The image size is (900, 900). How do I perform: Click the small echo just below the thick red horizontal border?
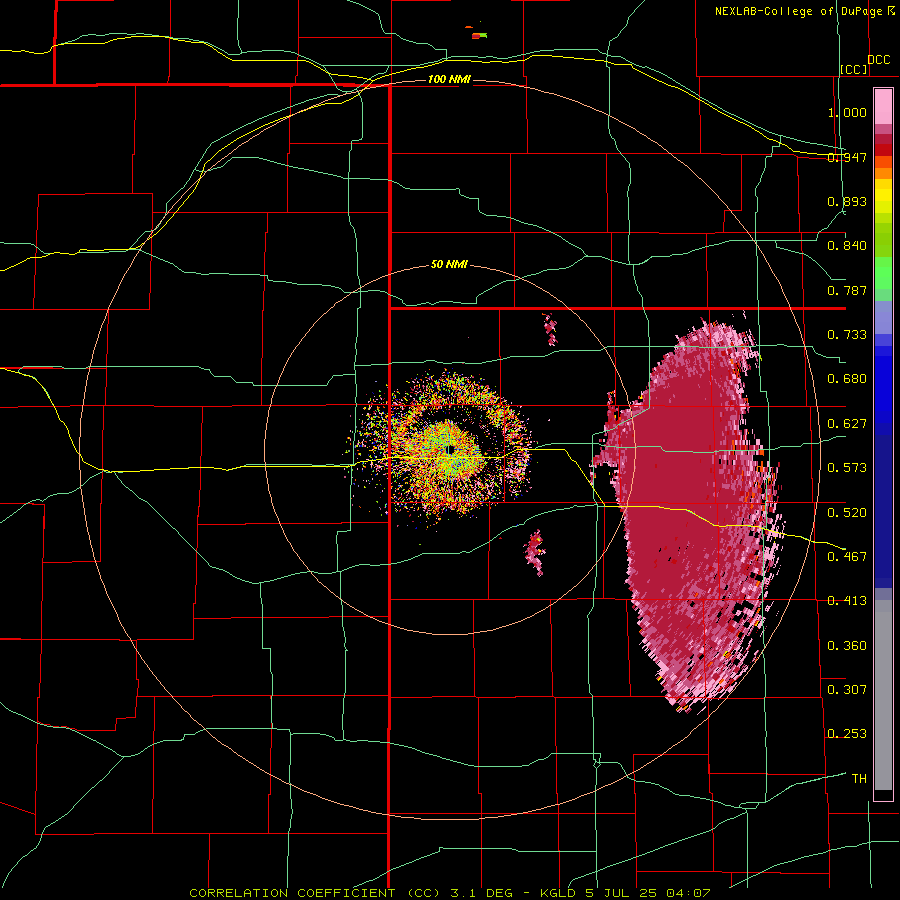[550, 329]
